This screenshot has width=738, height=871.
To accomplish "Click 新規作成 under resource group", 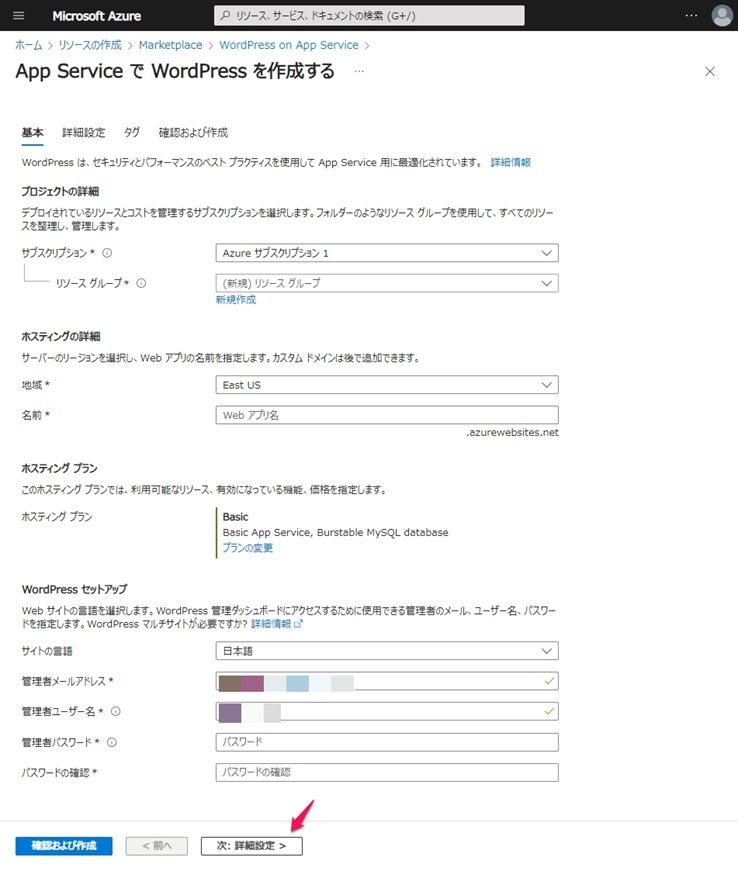I will coord(236,300).
